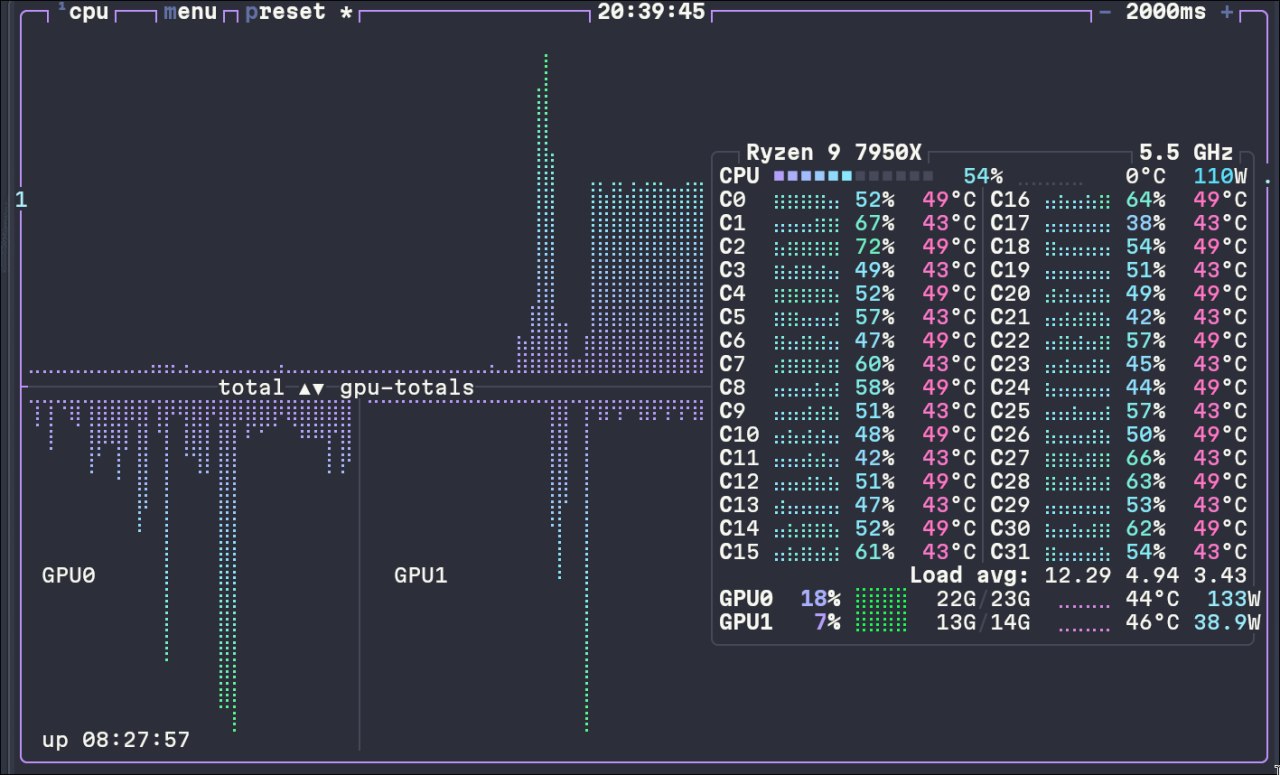Click the C27 core usage 66%
This screenshot has height=775, width=1280.
pyautogui.click(x=1145, y=459)
